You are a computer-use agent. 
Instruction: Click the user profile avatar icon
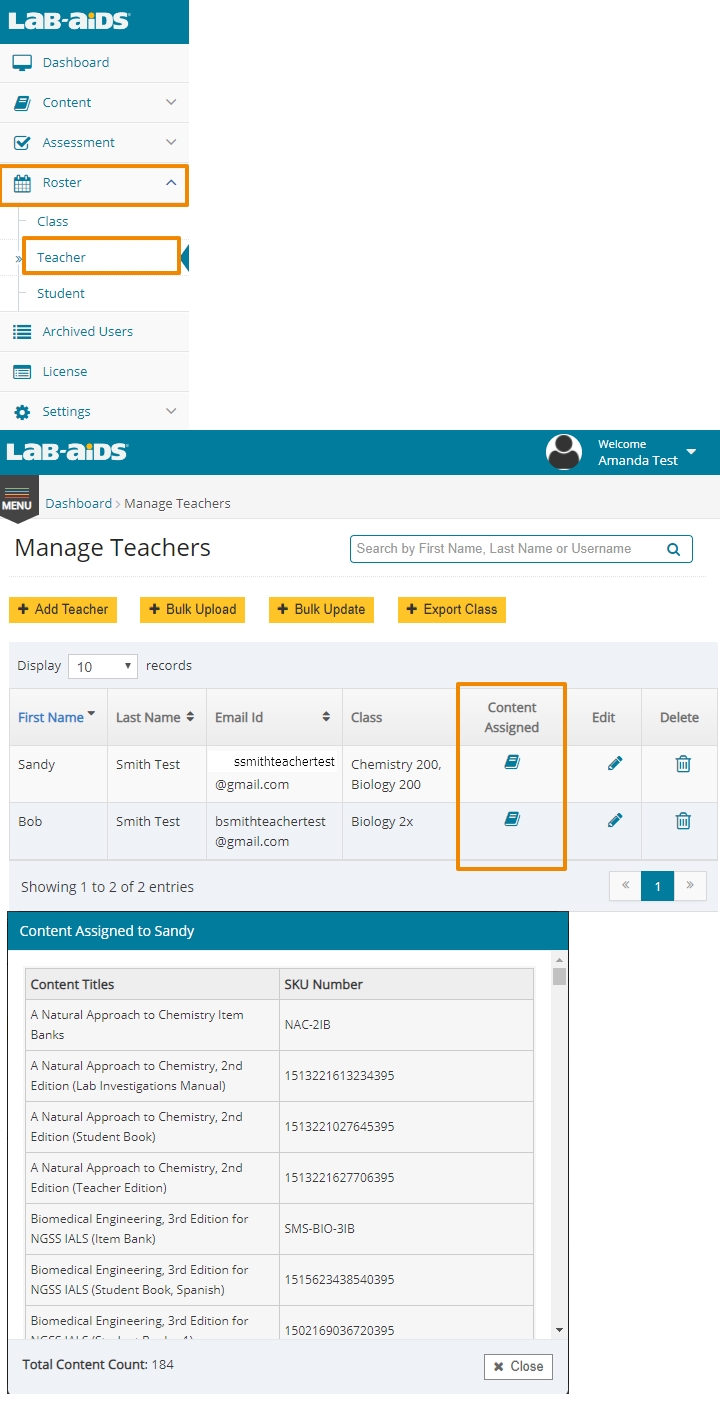tap(564, 452)
